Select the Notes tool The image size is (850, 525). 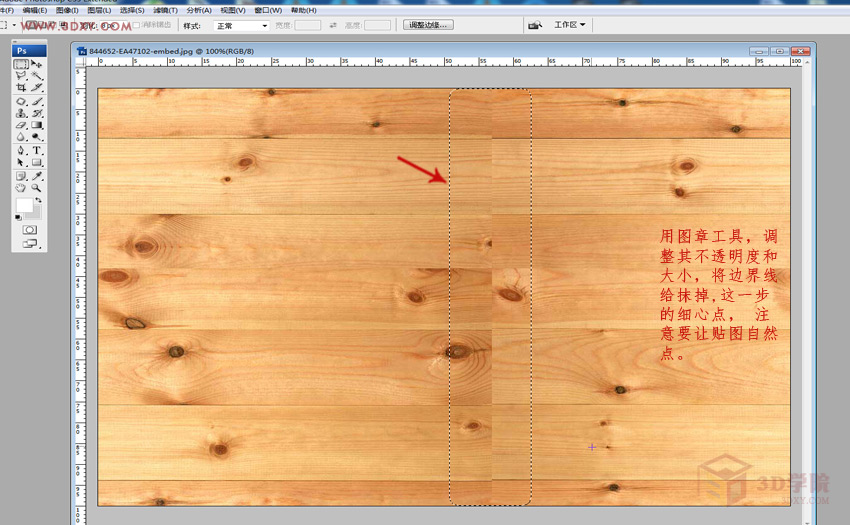click(x=21, y=176)
